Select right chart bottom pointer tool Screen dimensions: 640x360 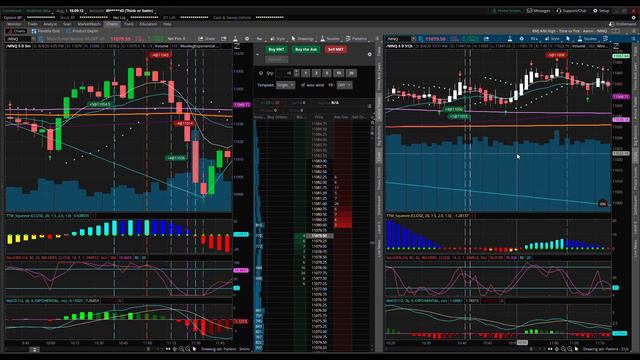pos(576,349)
